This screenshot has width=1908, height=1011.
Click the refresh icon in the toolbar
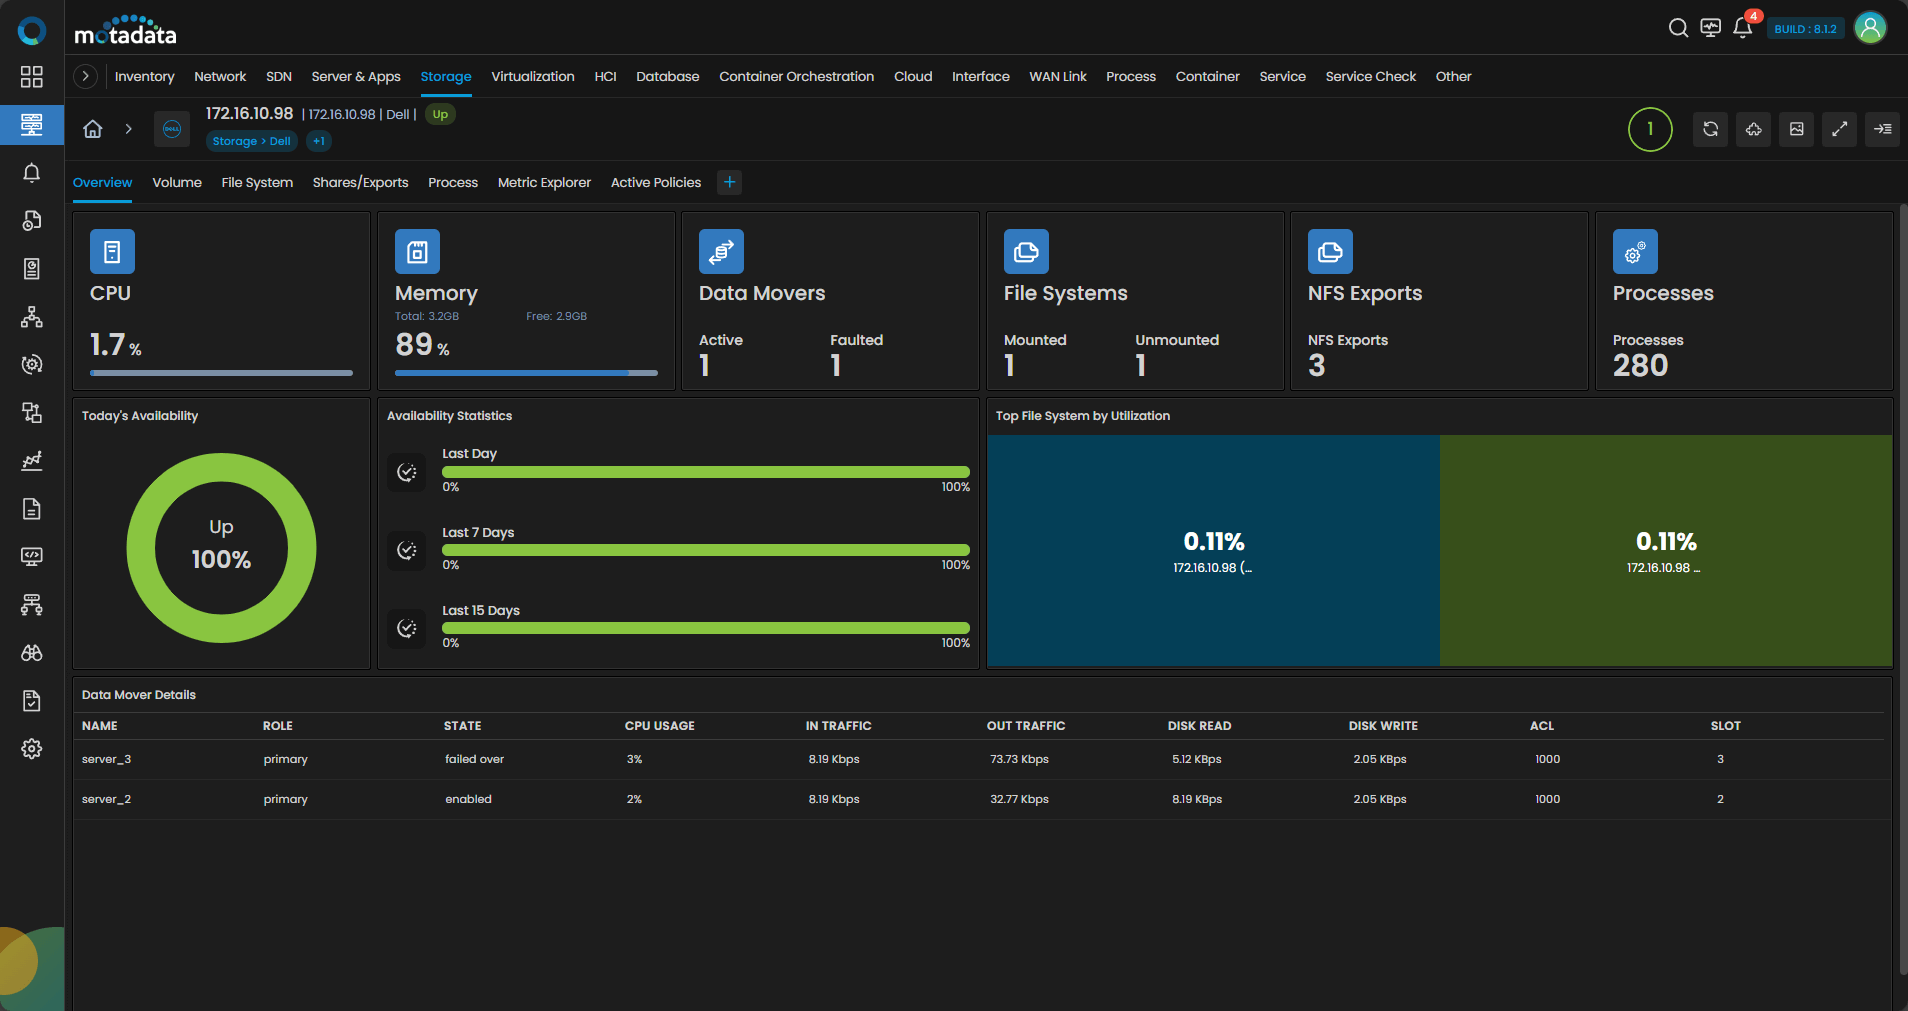1710,129
